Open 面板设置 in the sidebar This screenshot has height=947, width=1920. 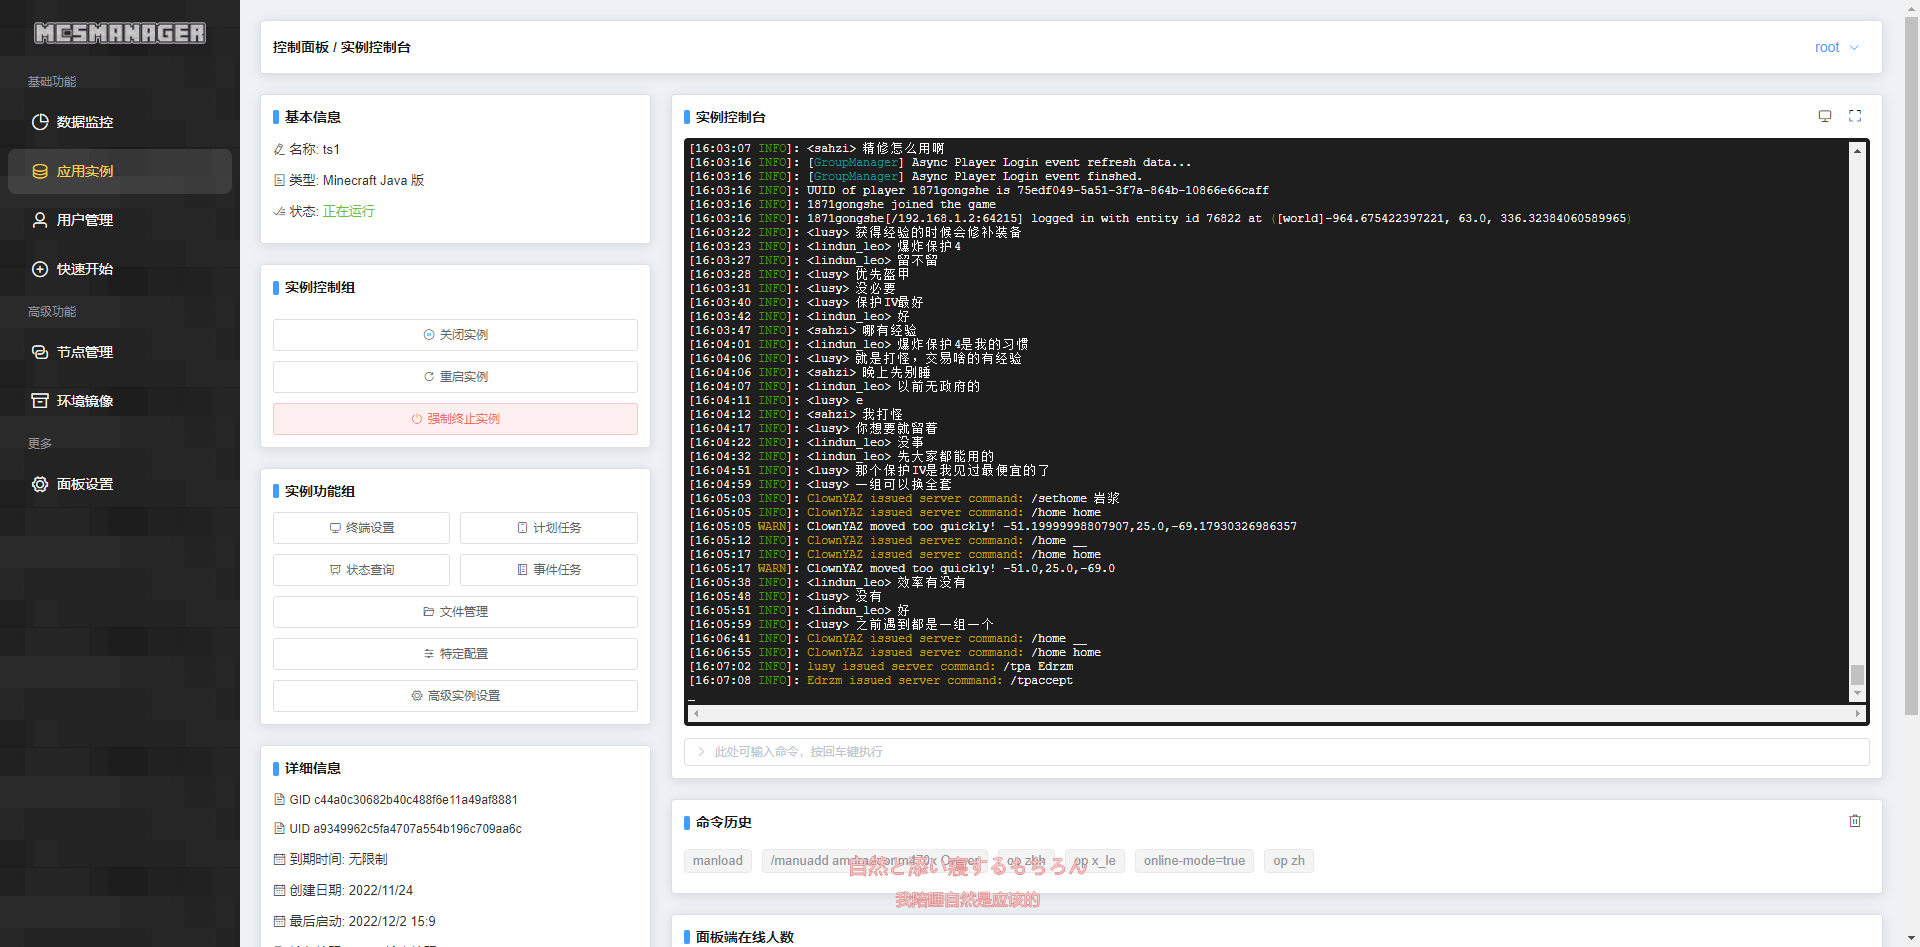pyautogui.click(x=85, y=484)
